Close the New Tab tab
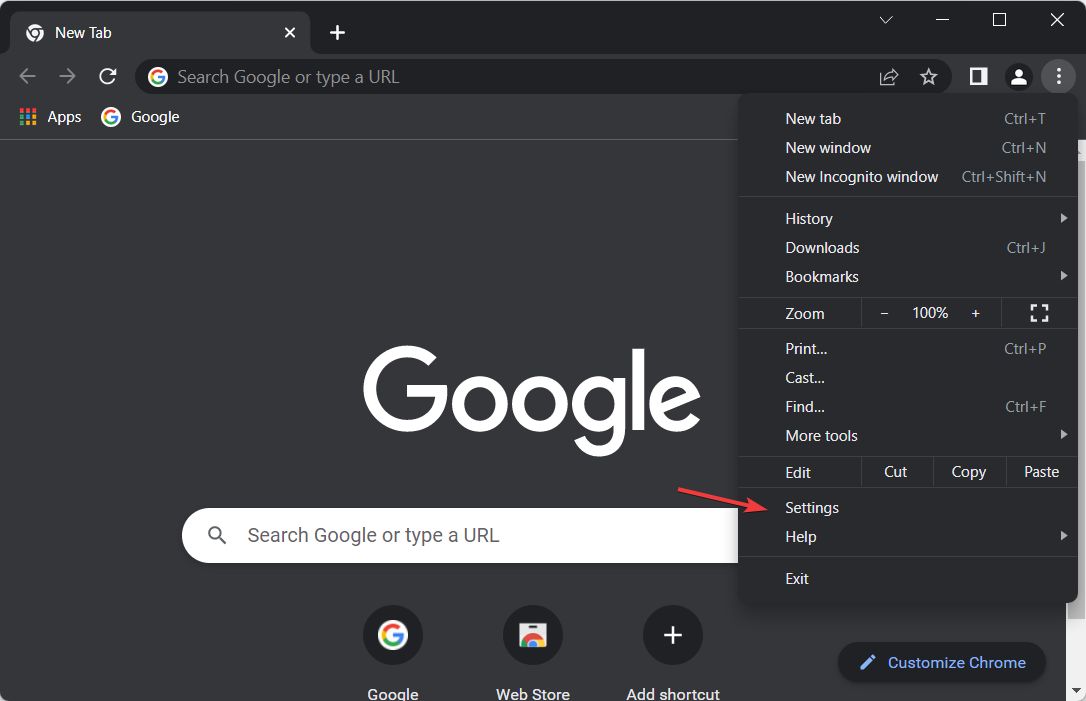Viewport: 1086px width, 701px height. point(290,33)
